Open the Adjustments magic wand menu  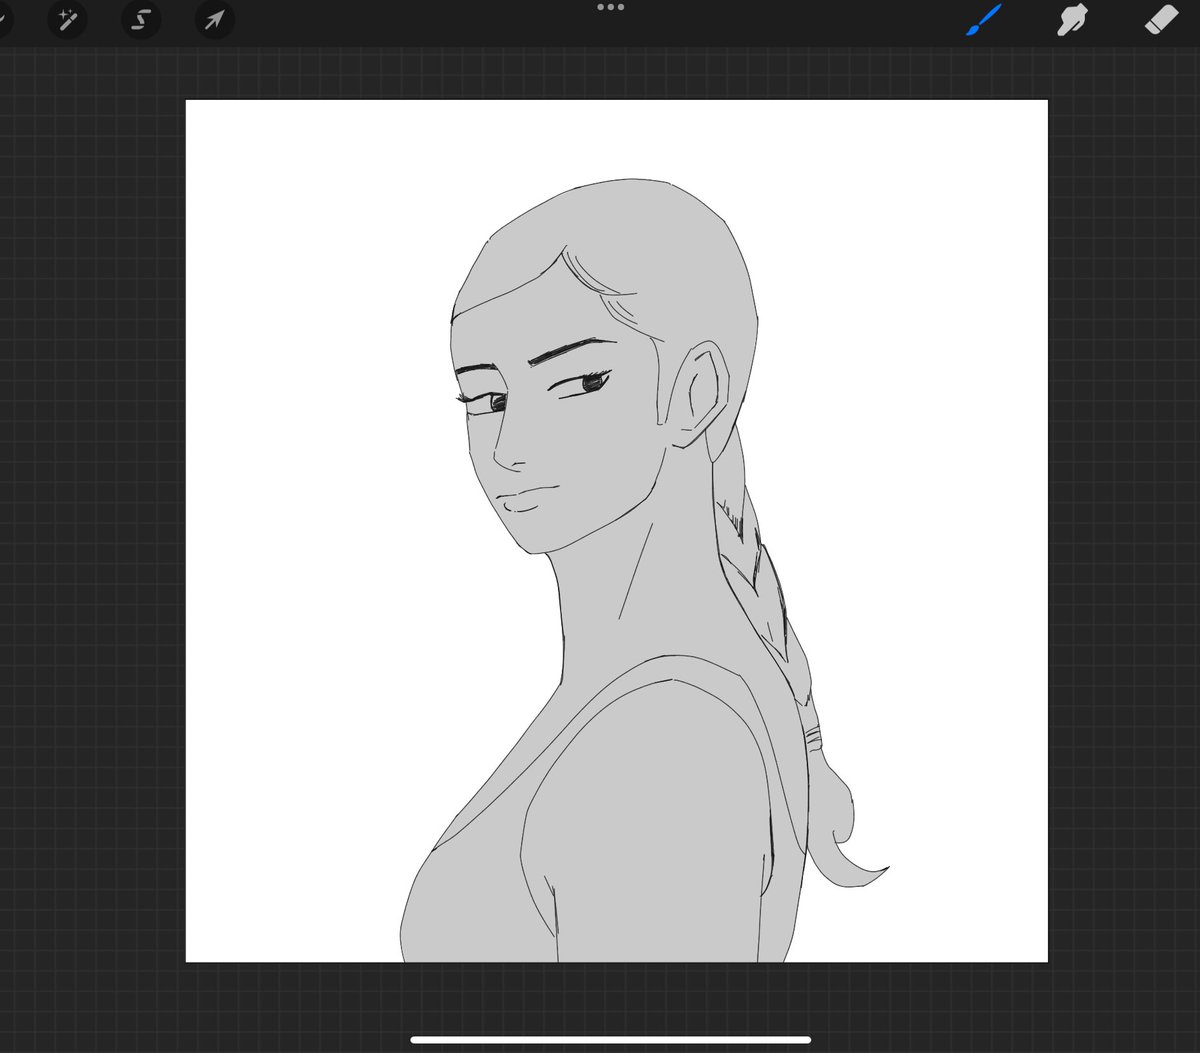pos(67,19)
